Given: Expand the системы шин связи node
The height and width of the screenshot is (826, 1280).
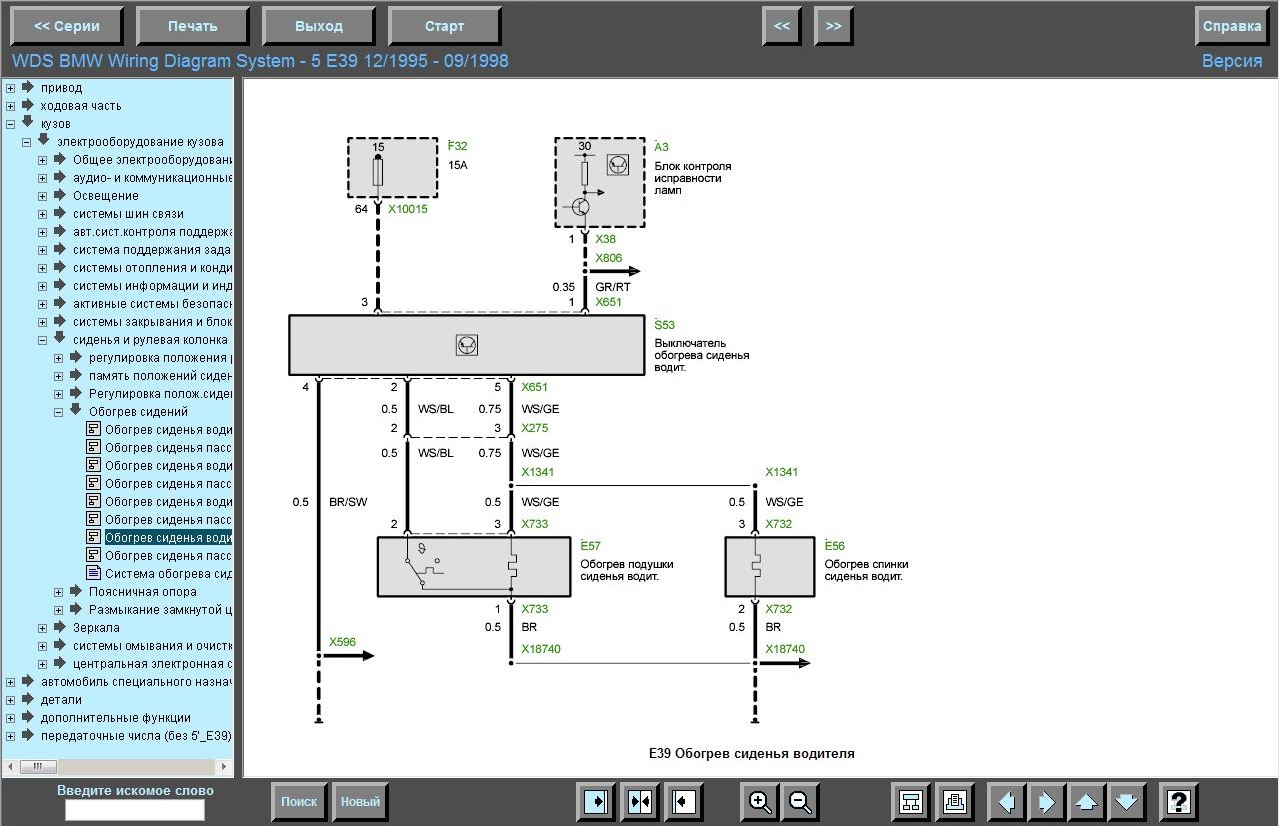Looking at the screenshot, I should (42, 214).
